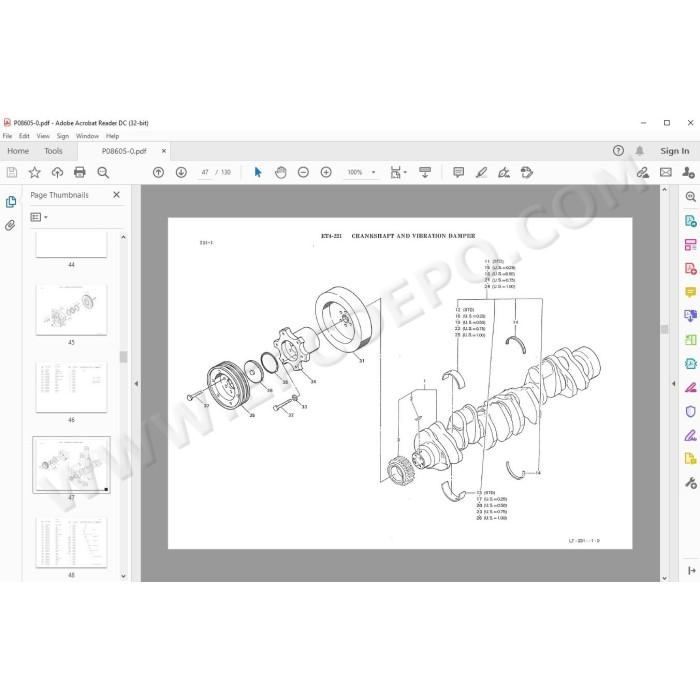Open the Help menu
This screenshot has height=700, width=700.
[112, 136]
